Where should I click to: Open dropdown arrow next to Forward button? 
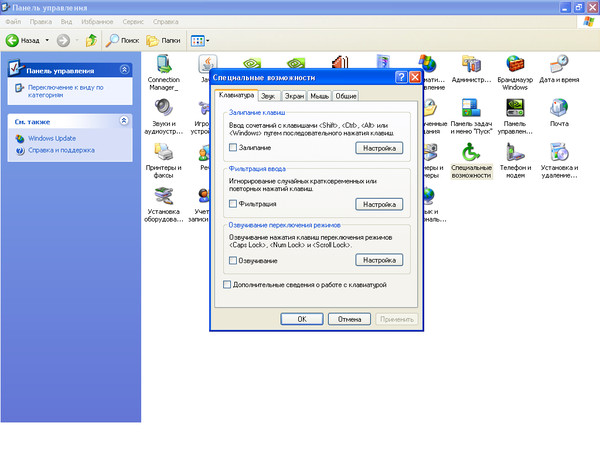pyautogui.click(x=77, y=40)
